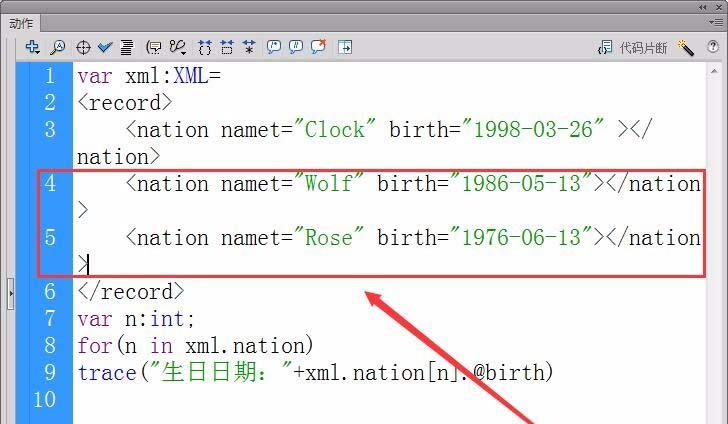This screenshot has width=728, height=424.
Task: Switch to the 动作 panel tab
Action: coord(21,23)
